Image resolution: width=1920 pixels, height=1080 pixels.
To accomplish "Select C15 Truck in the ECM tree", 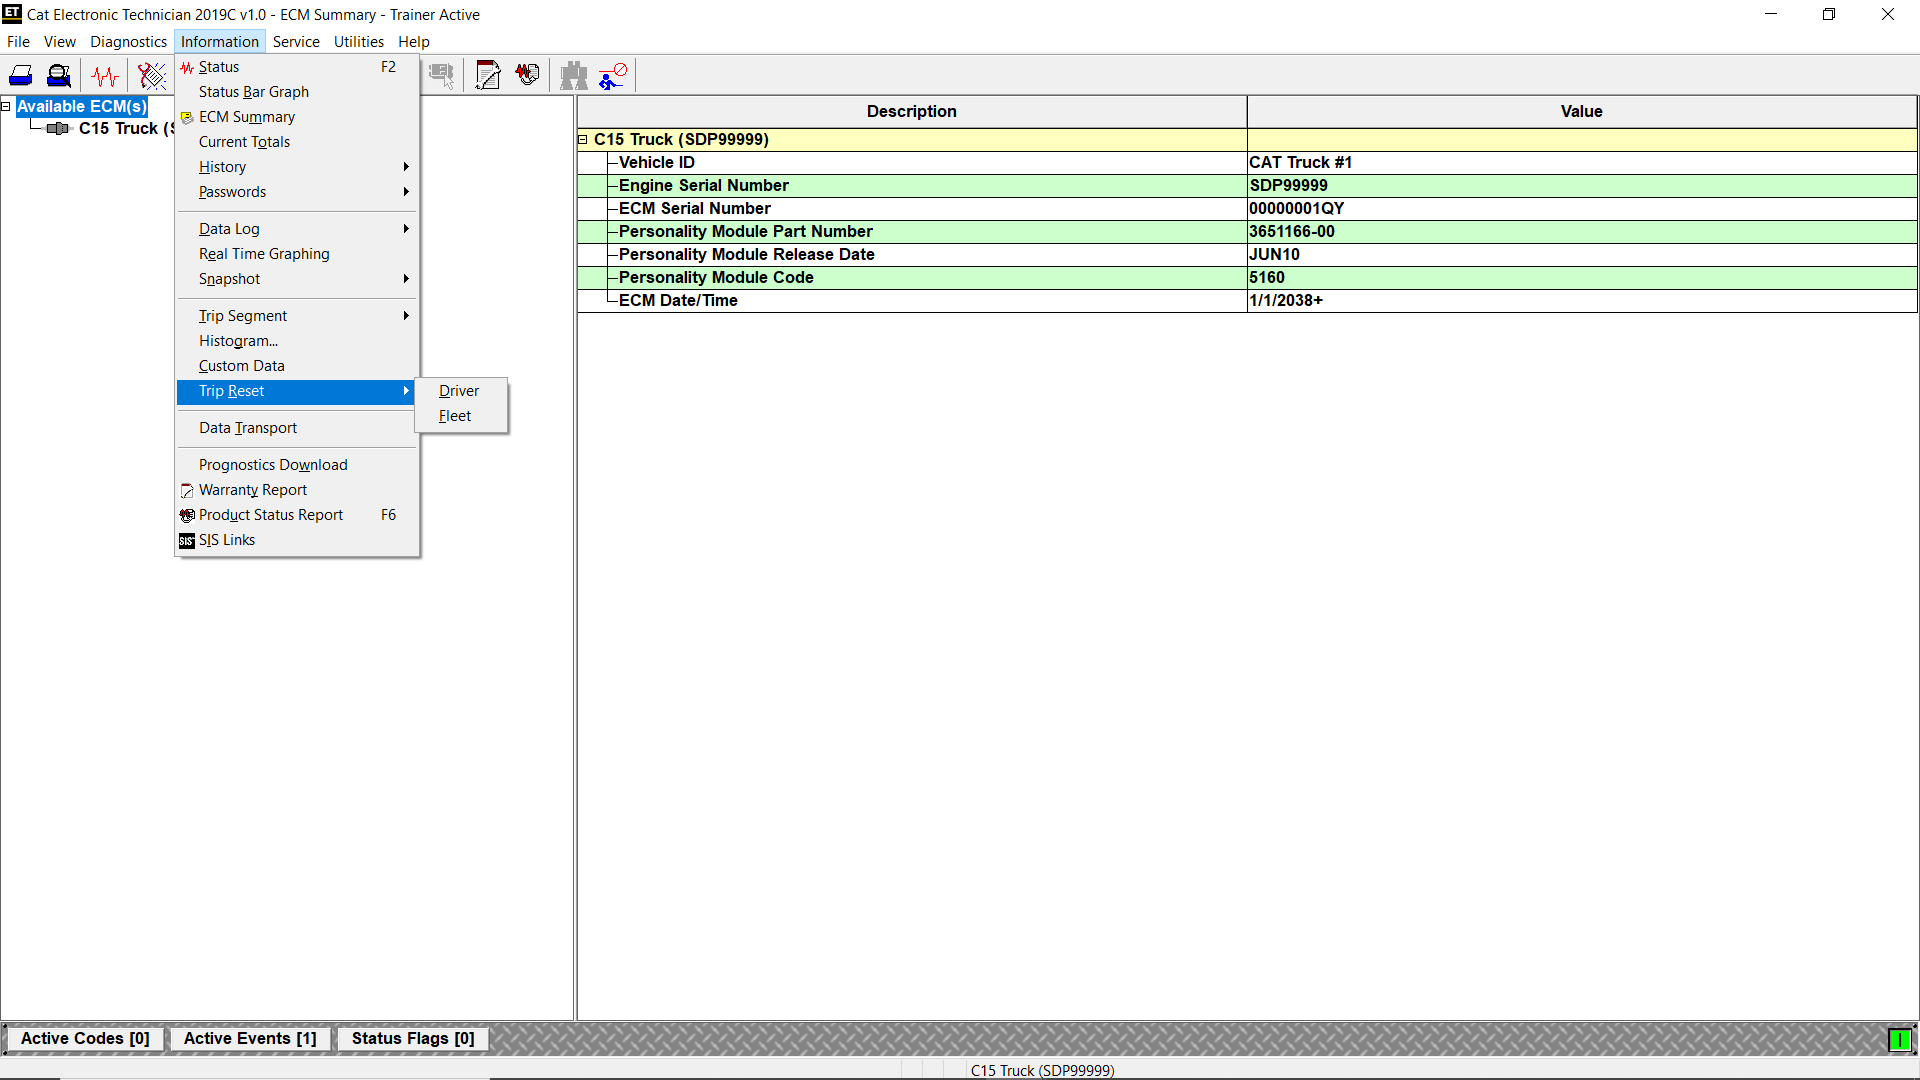I will (x=120, y=129).
